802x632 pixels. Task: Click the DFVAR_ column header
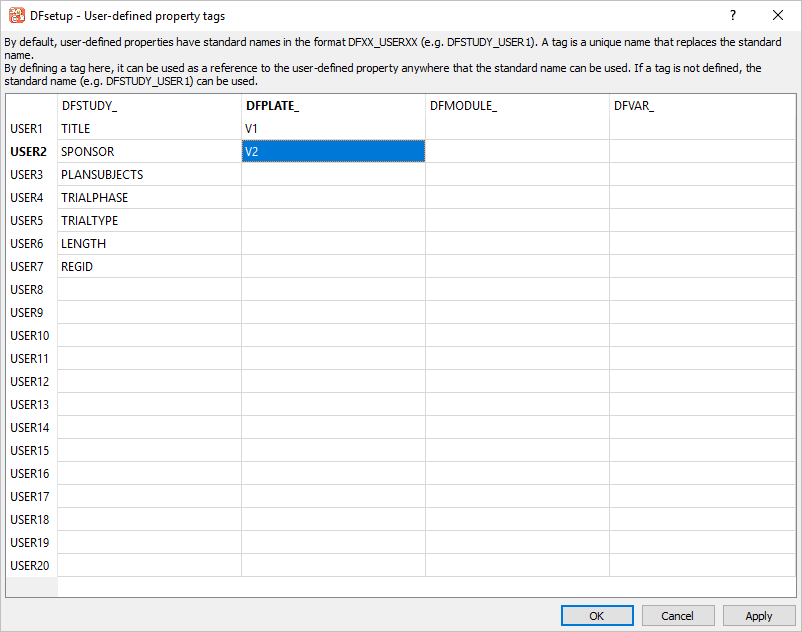coord(702,106)
